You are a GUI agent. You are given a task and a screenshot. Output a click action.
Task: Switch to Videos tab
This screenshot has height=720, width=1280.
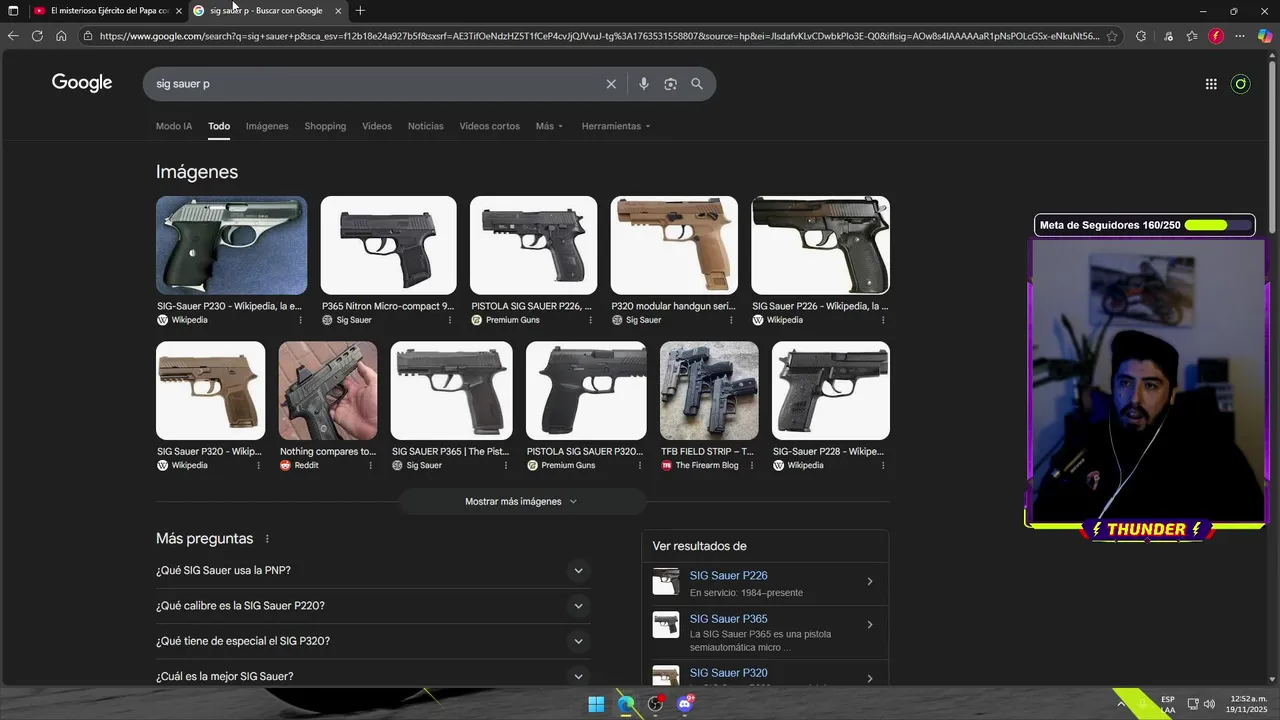tap(377, 126)
